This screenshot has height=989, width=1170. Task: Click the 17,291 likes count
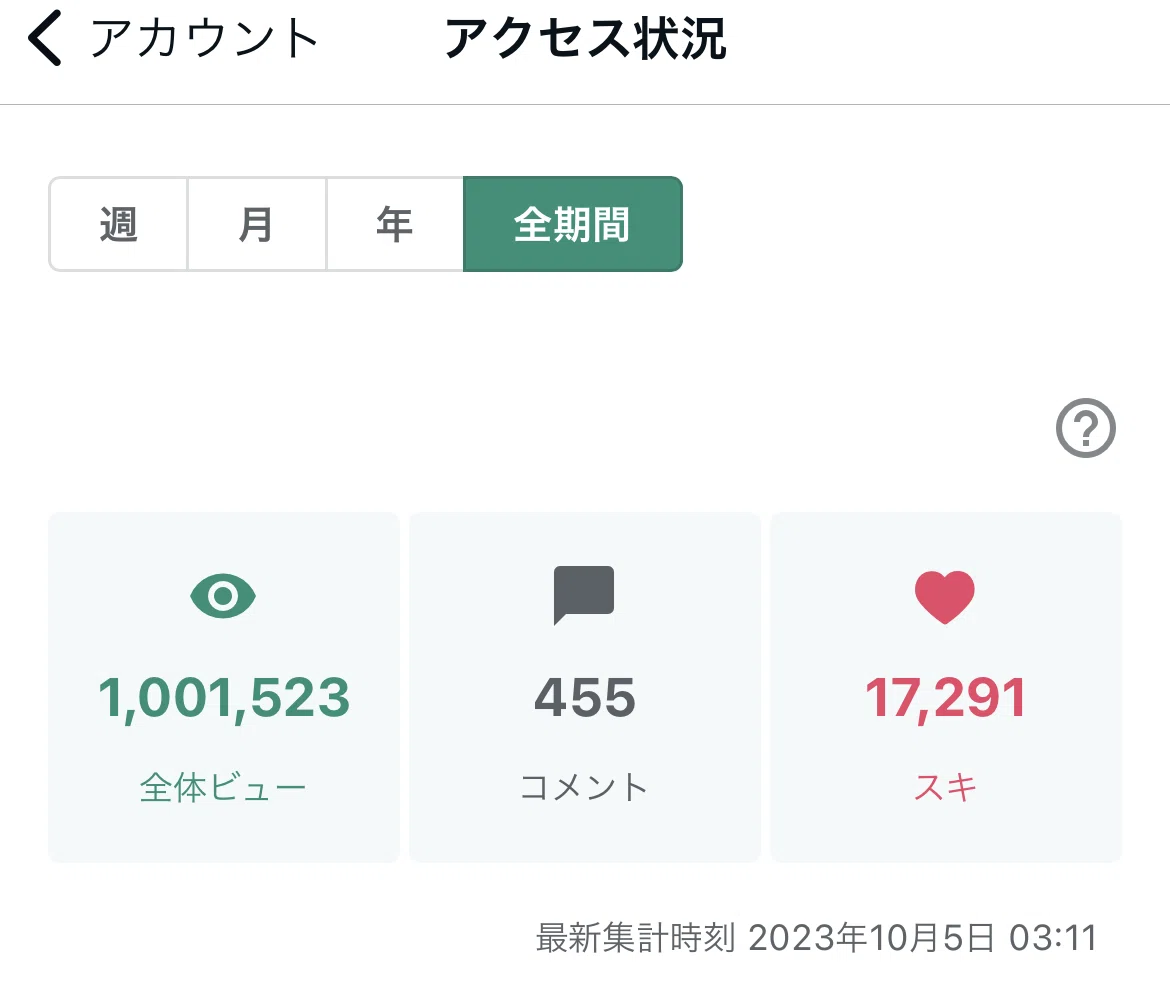tap(945, 699)
